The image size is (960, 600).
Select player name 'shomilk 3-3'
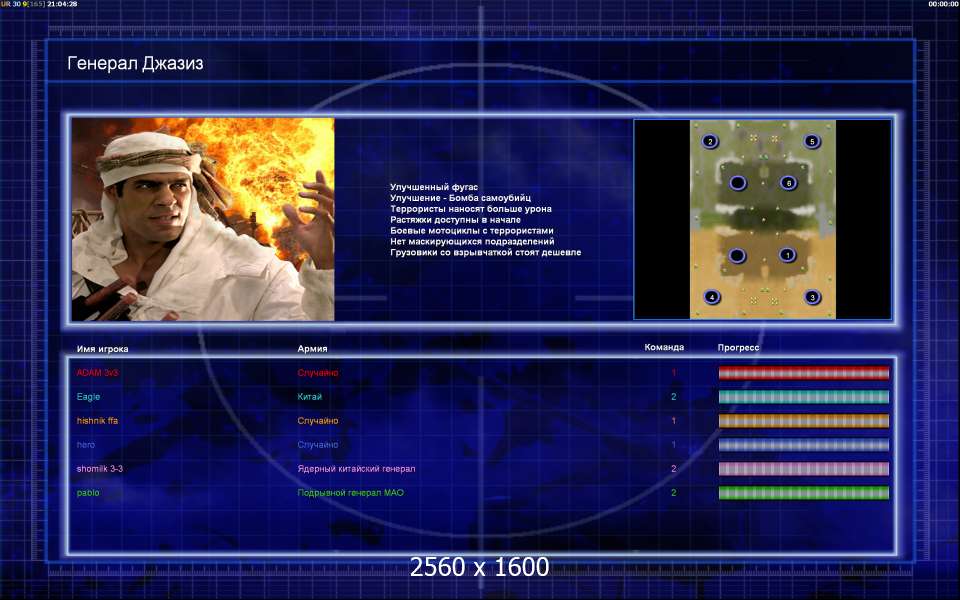pos(100,468)
